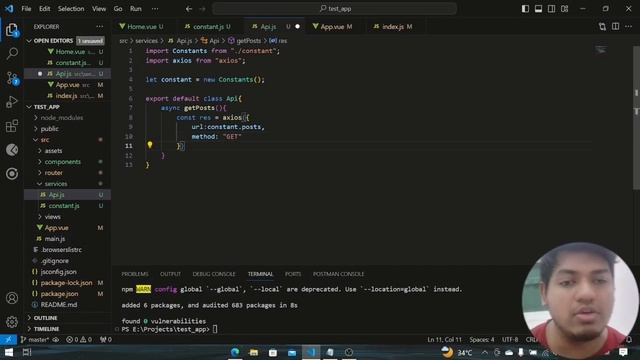Click the remote window indicator in status bar
The image size is (640, 360).
[x=8, y=340]
